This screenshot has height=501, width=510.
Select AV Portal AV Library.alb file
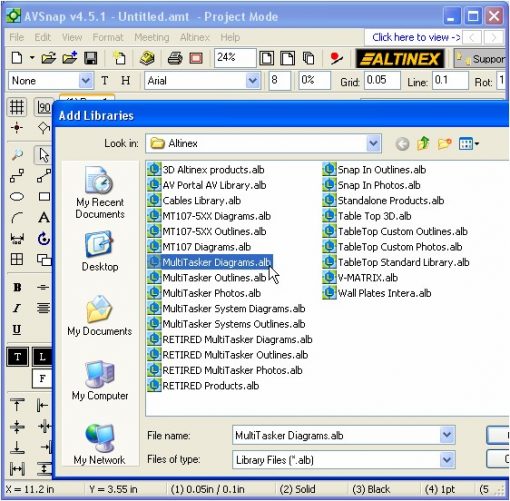tap(207, 185)
